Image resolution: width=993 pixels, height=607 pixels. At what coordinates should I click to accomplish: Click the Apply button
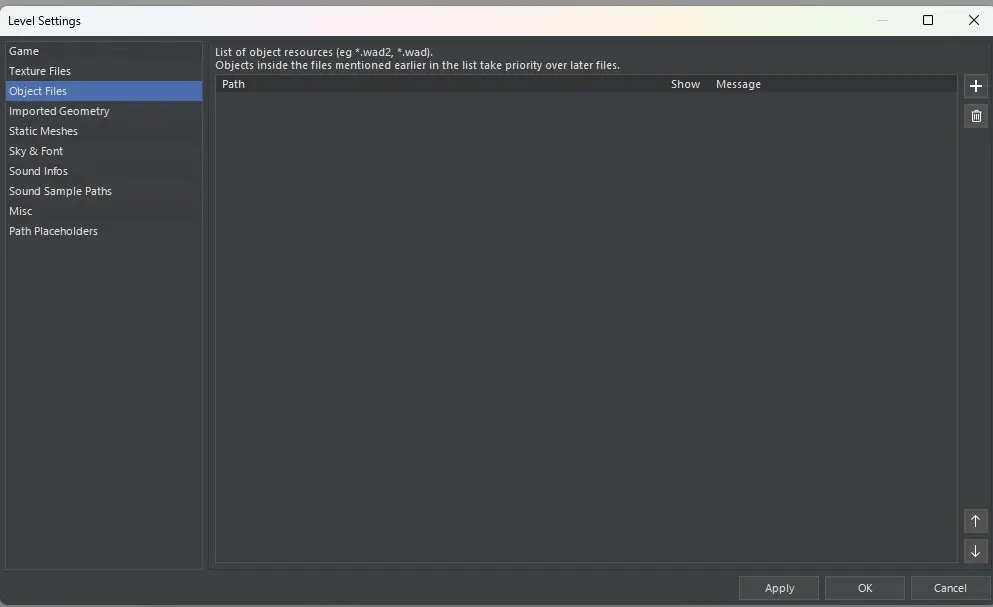(779, 588)
